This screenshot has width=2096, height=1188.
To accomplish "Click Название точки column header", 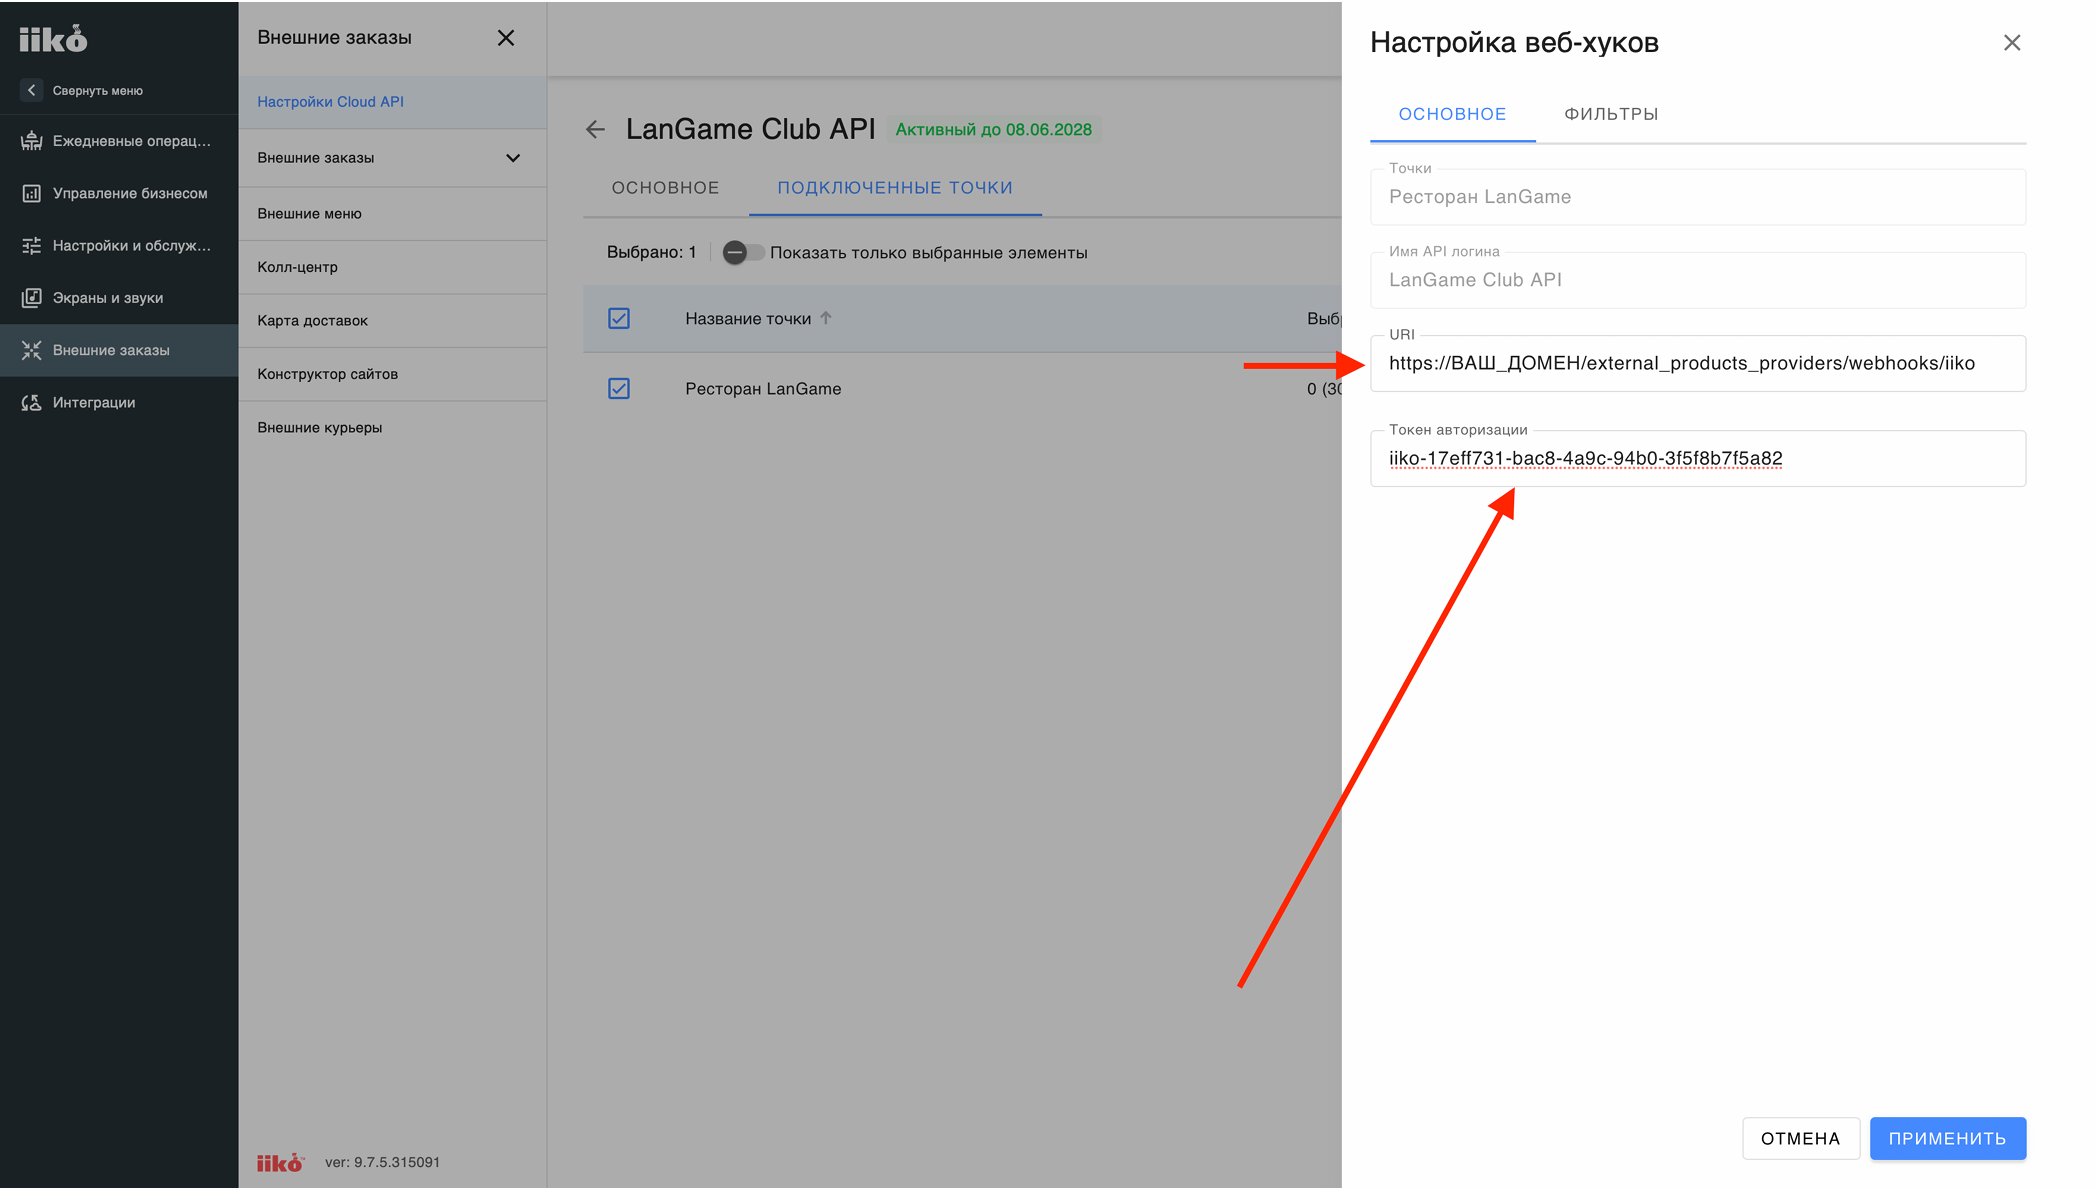I will 748,319.
